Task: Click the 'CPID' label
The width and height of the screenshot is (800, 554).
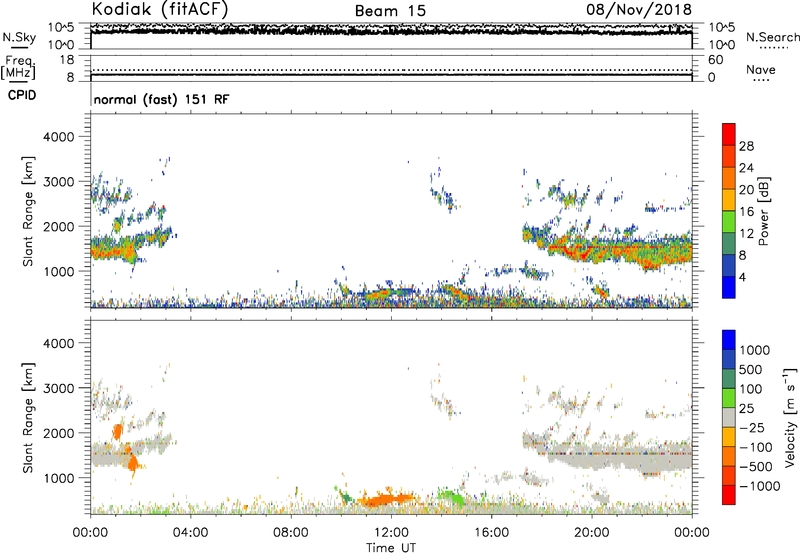Action: 22,95
